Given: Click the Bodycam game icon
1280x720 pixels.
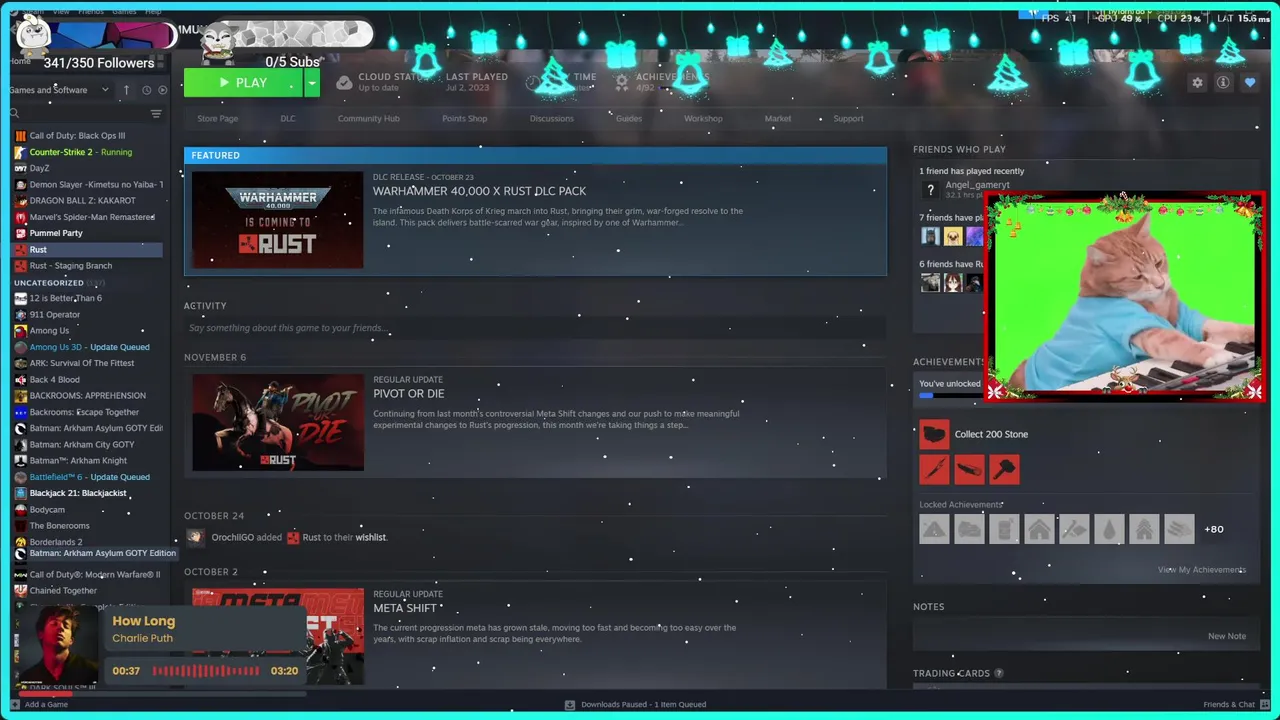Looking at the screenshot, I should pos(20,510).
